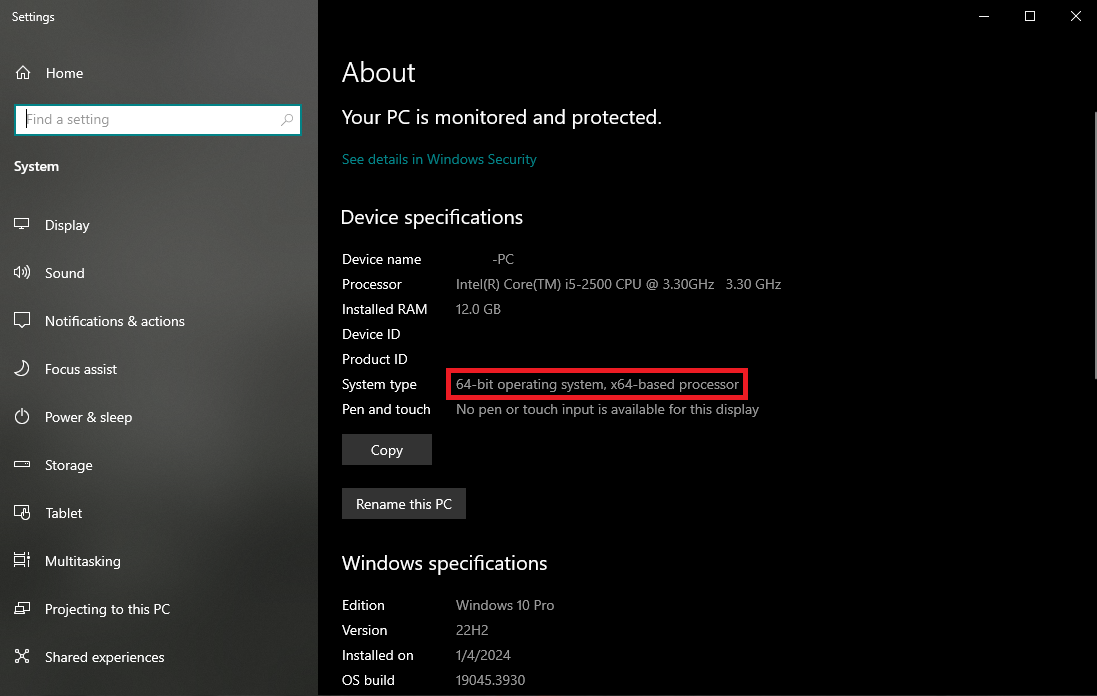Image resolution: width=1097 pixels, height=696 pixels.
Task: Go to Shared experiences settings
Action: 104,657
